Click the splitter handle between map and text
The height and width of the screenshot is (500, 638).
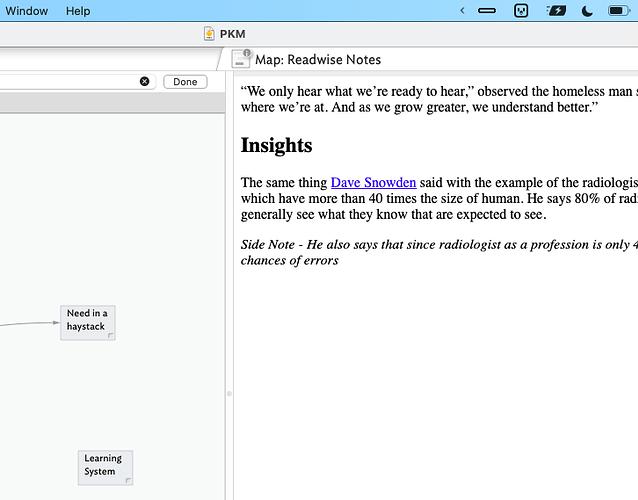click(229, 393)
